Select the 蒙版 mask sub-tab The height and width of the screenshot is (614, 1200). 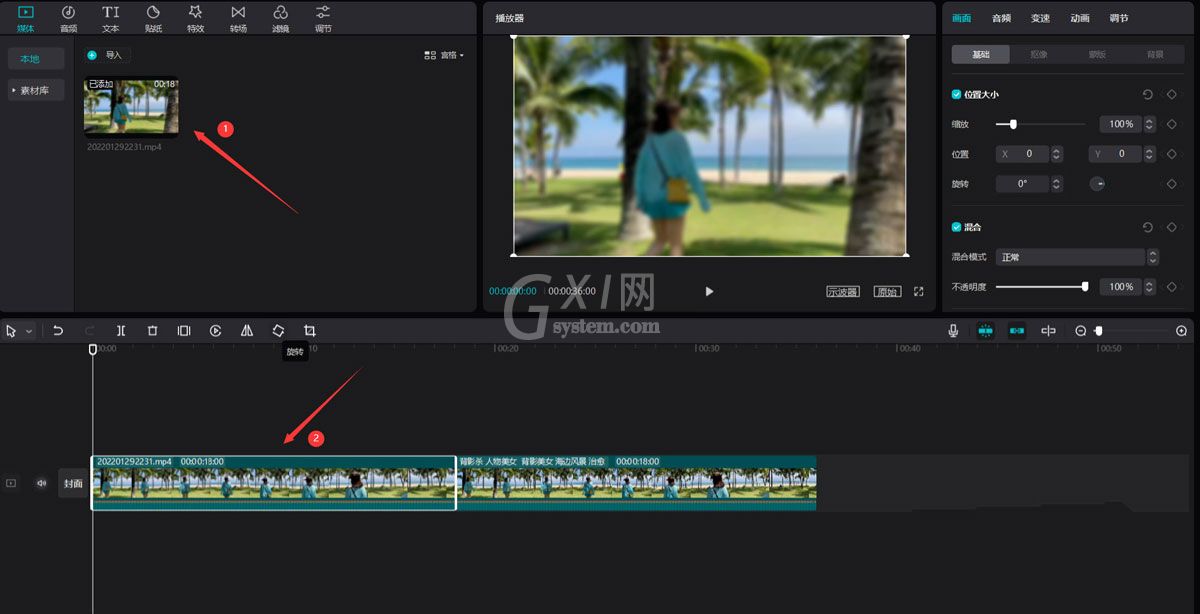(x=1097, y=54)
